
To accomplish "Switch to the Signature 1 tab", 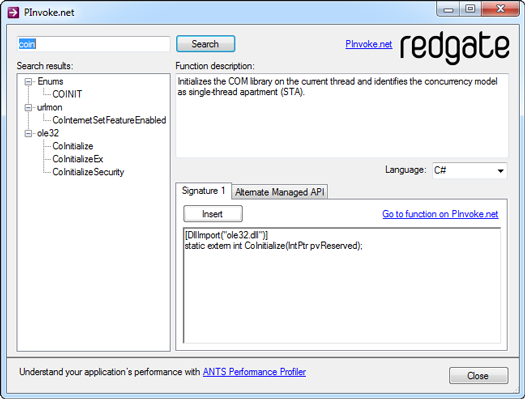I will (203, 191).
